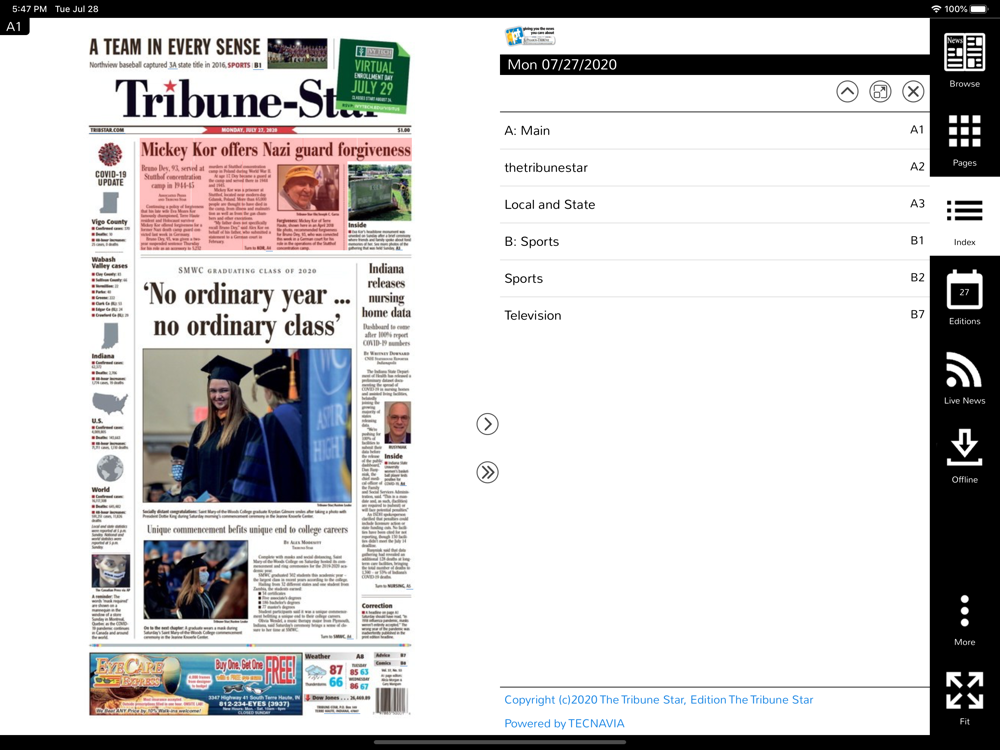Open the More options menu
This screenshot has height=750, width=1000.
pyautogui.click(x=964, y=619)
